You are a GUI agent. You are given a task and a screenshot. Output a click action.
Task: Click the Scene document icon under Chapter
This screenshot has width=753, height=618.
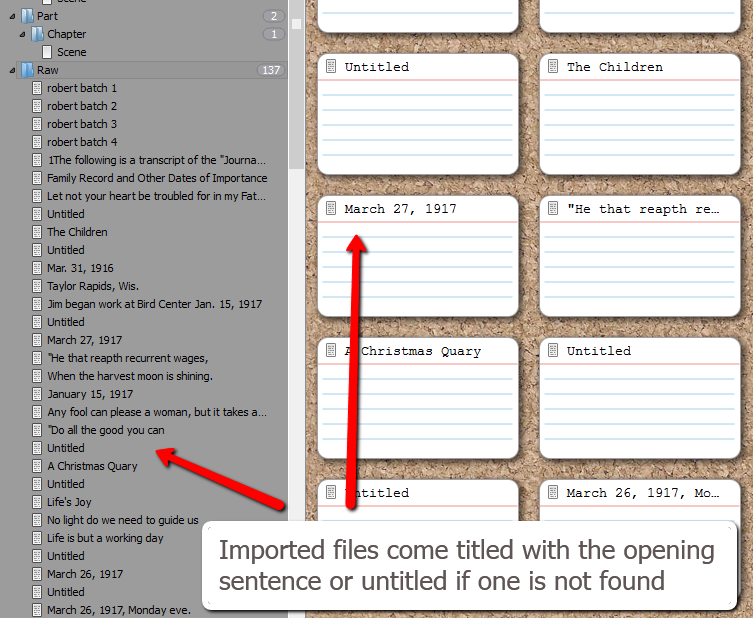tap(47, 52)
